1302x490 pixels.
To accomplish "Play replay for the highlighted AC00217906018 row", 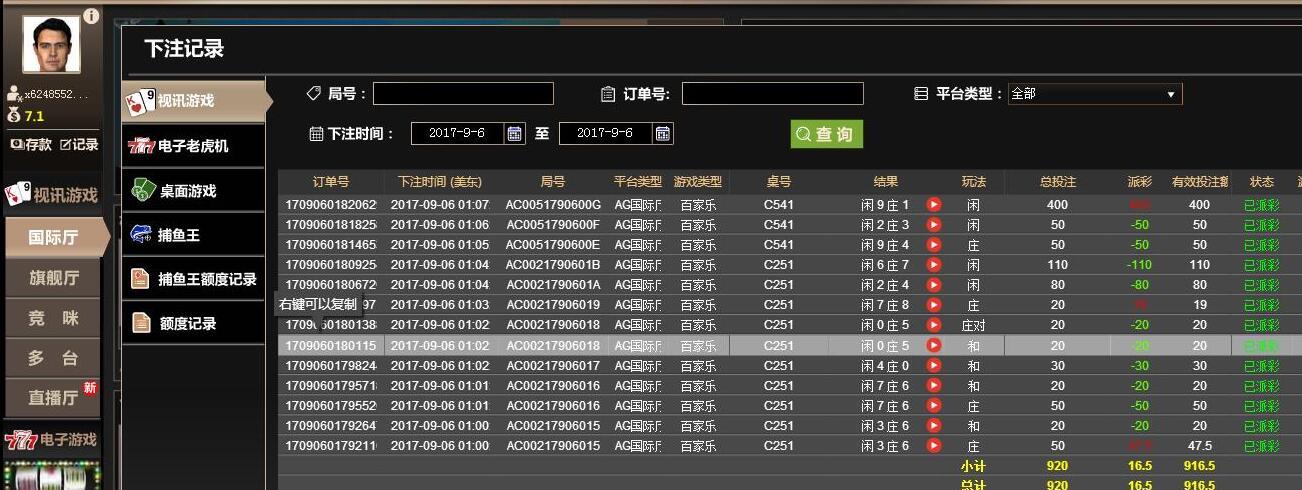I will coord(934,345).
